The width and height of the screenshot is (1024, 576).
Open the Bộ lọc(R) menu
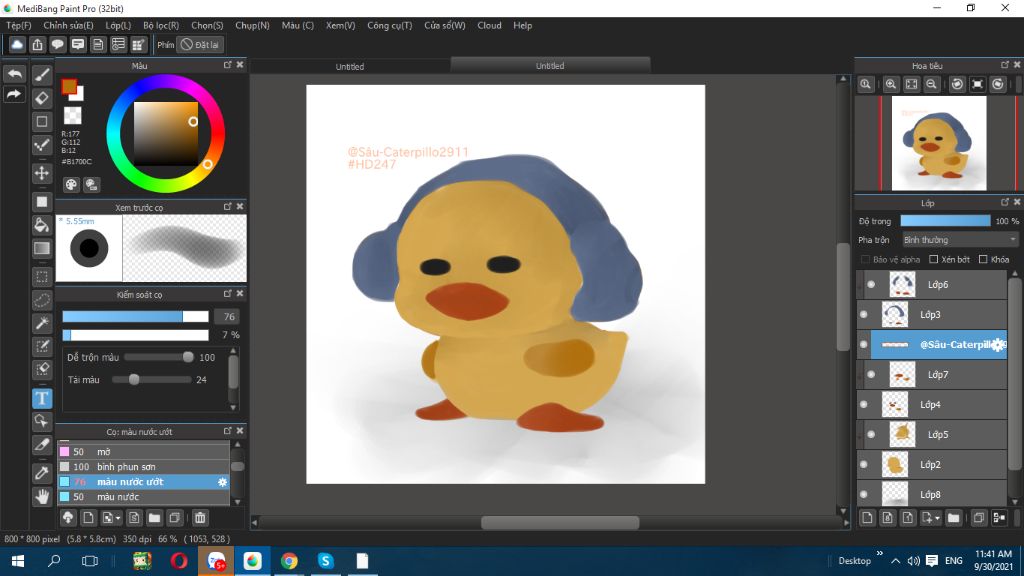[x=161, y=25]
